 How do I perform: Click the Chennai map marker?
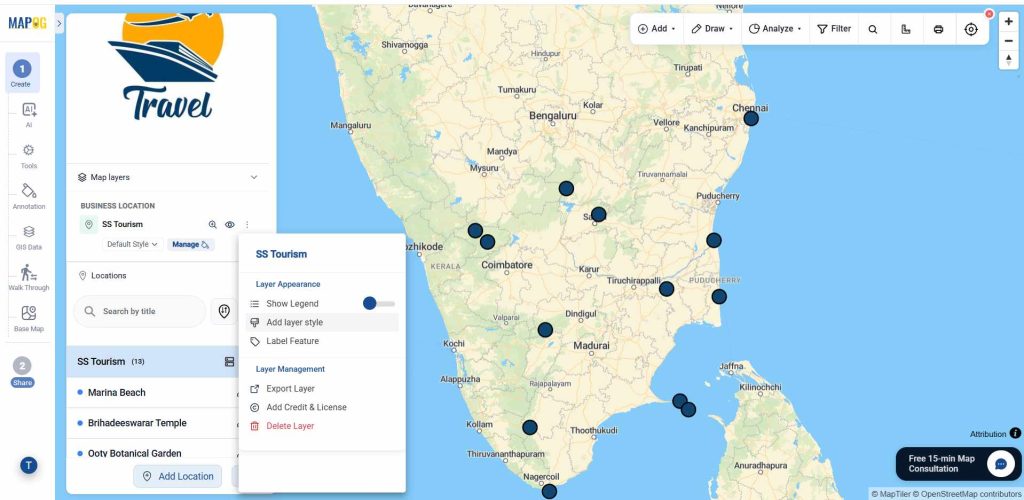point(751,118)
